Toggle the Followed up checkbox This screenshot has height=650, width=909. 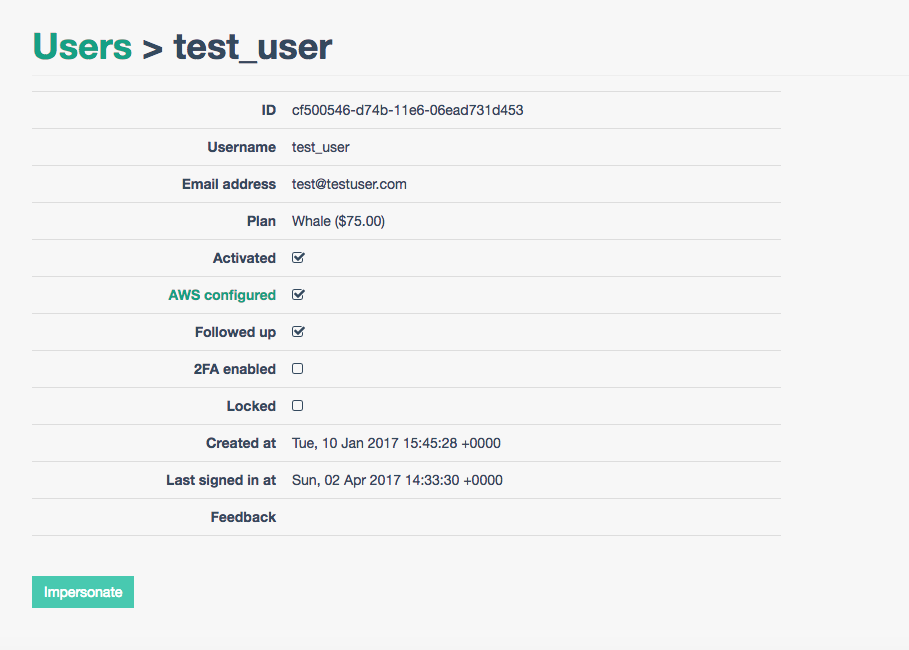pos(298,332)
